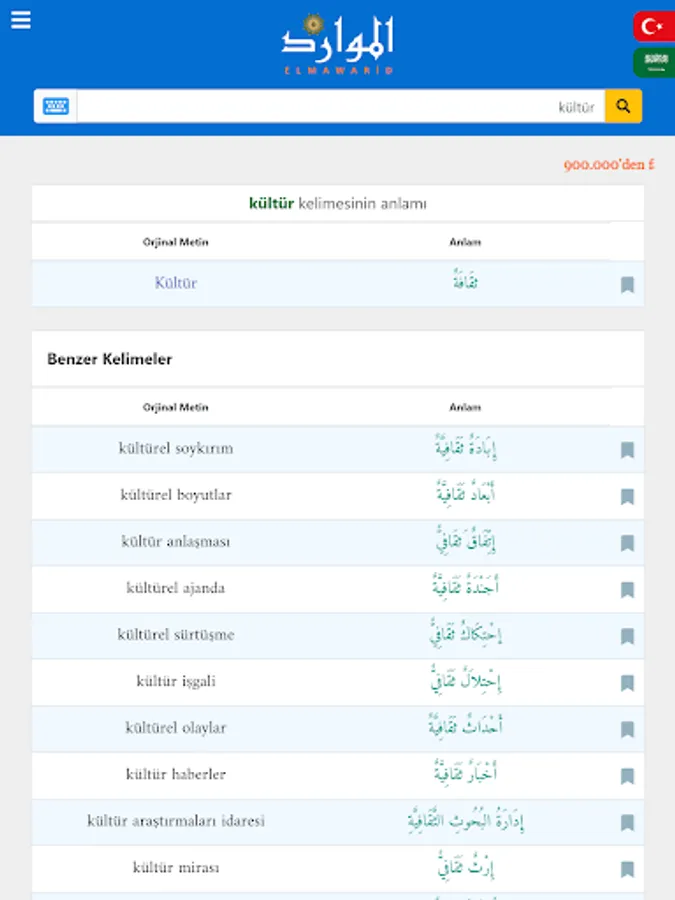This screenshot has height=900, width=675.
Task: Select the text kültür araştırmaları idaresi
Action: 176,821
